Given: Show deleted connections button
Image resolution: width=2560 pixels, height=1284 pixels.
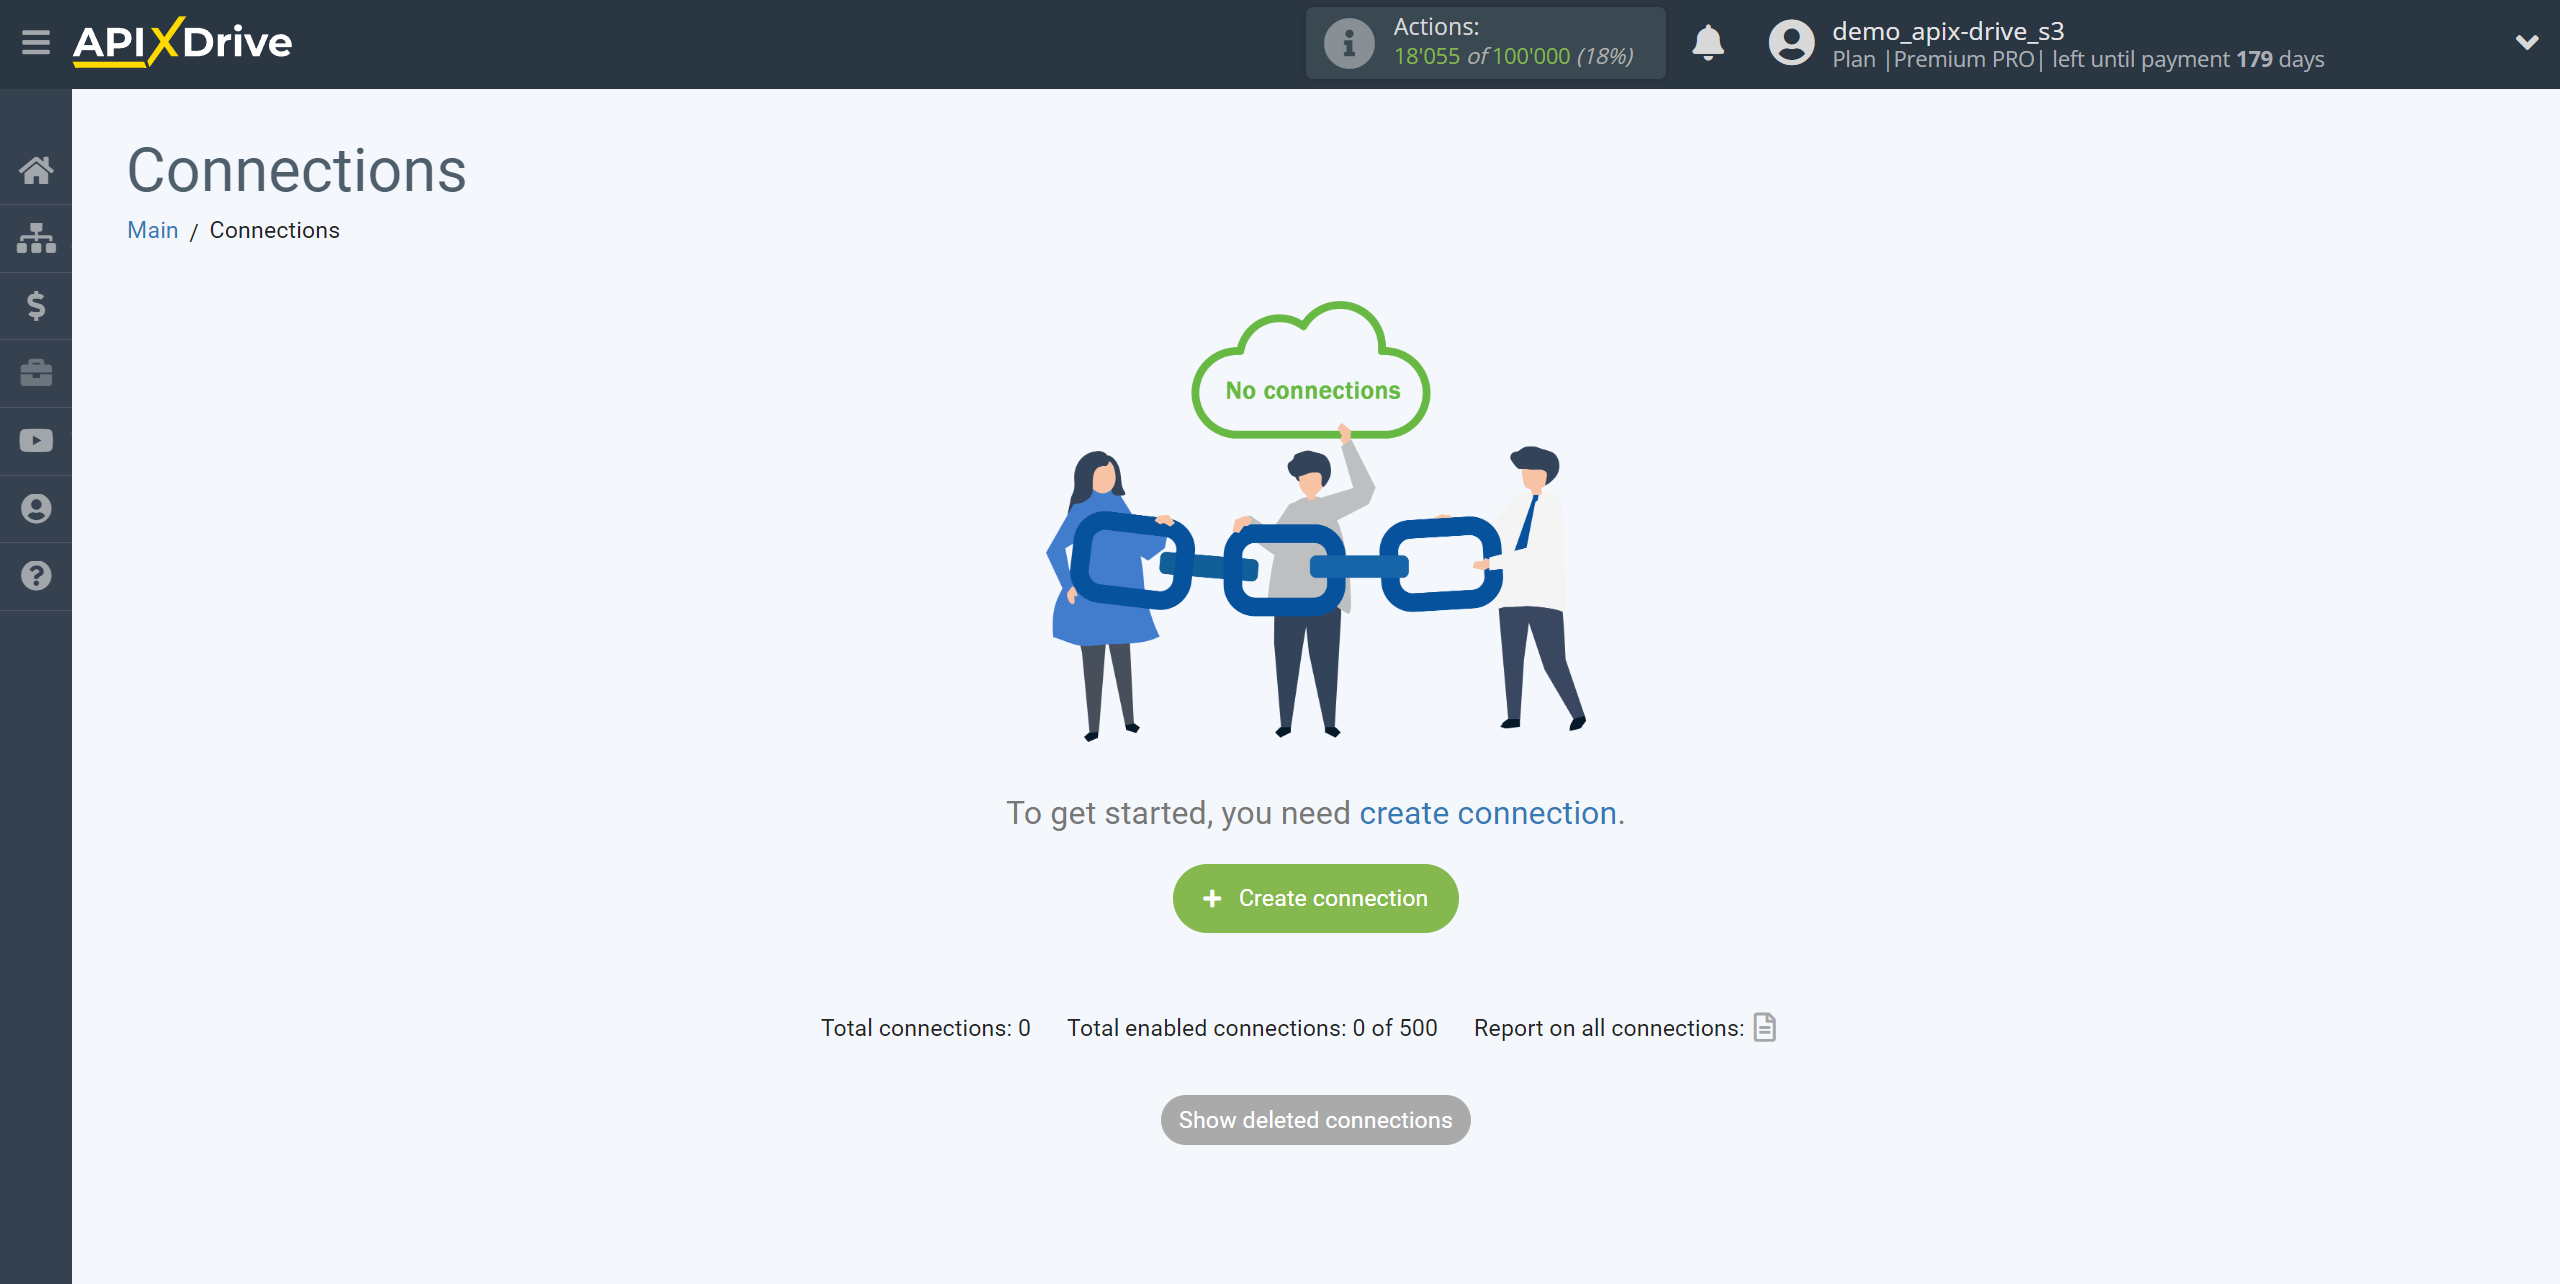Looking at the screenshot, I should click(x=1314, y=1119).
